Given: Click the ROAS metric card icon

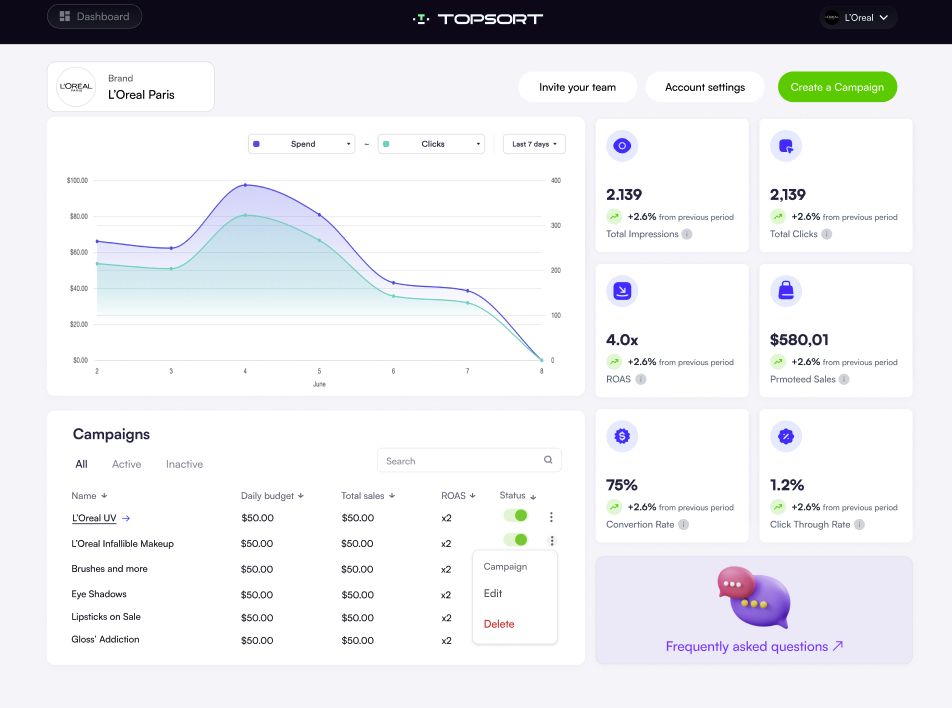Looking at the screenshot, I should pos(622,291).
